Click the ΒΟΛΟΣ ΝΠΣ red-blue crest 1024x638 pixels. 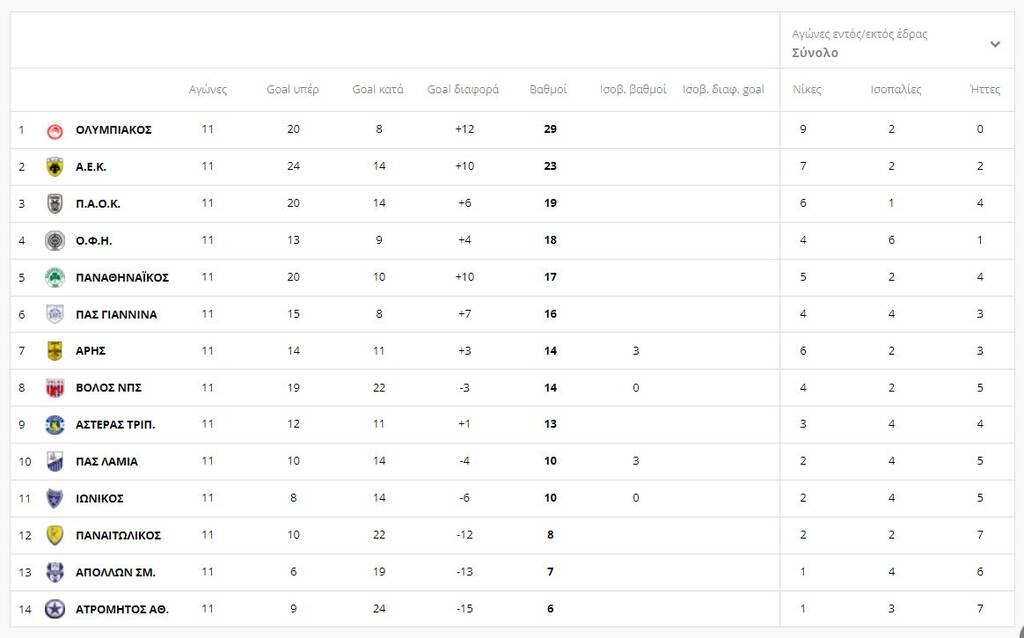coord(55,388)
